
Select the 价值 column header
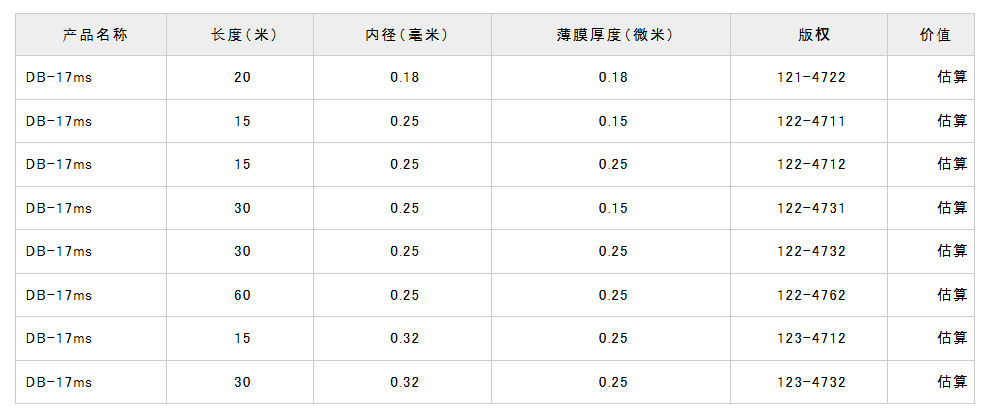[934, 35]
